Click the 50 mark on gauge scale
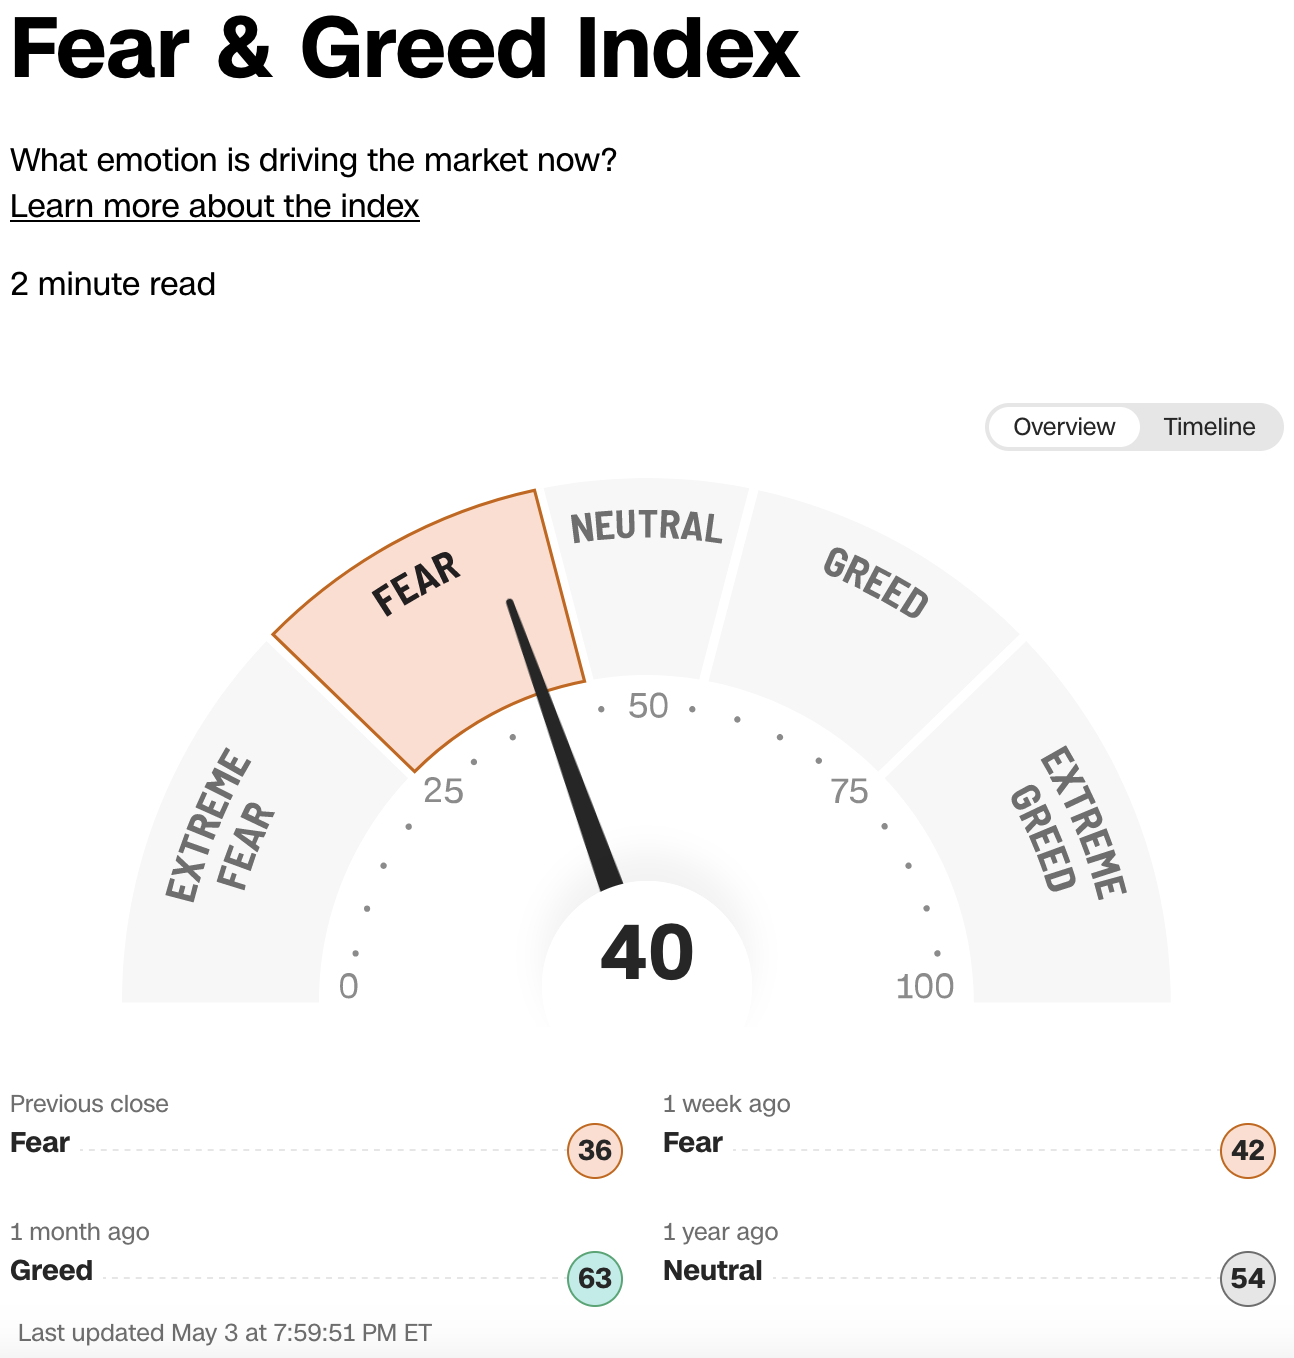This screenshot has height=1358, width=1294. click(x=648, y=706)
